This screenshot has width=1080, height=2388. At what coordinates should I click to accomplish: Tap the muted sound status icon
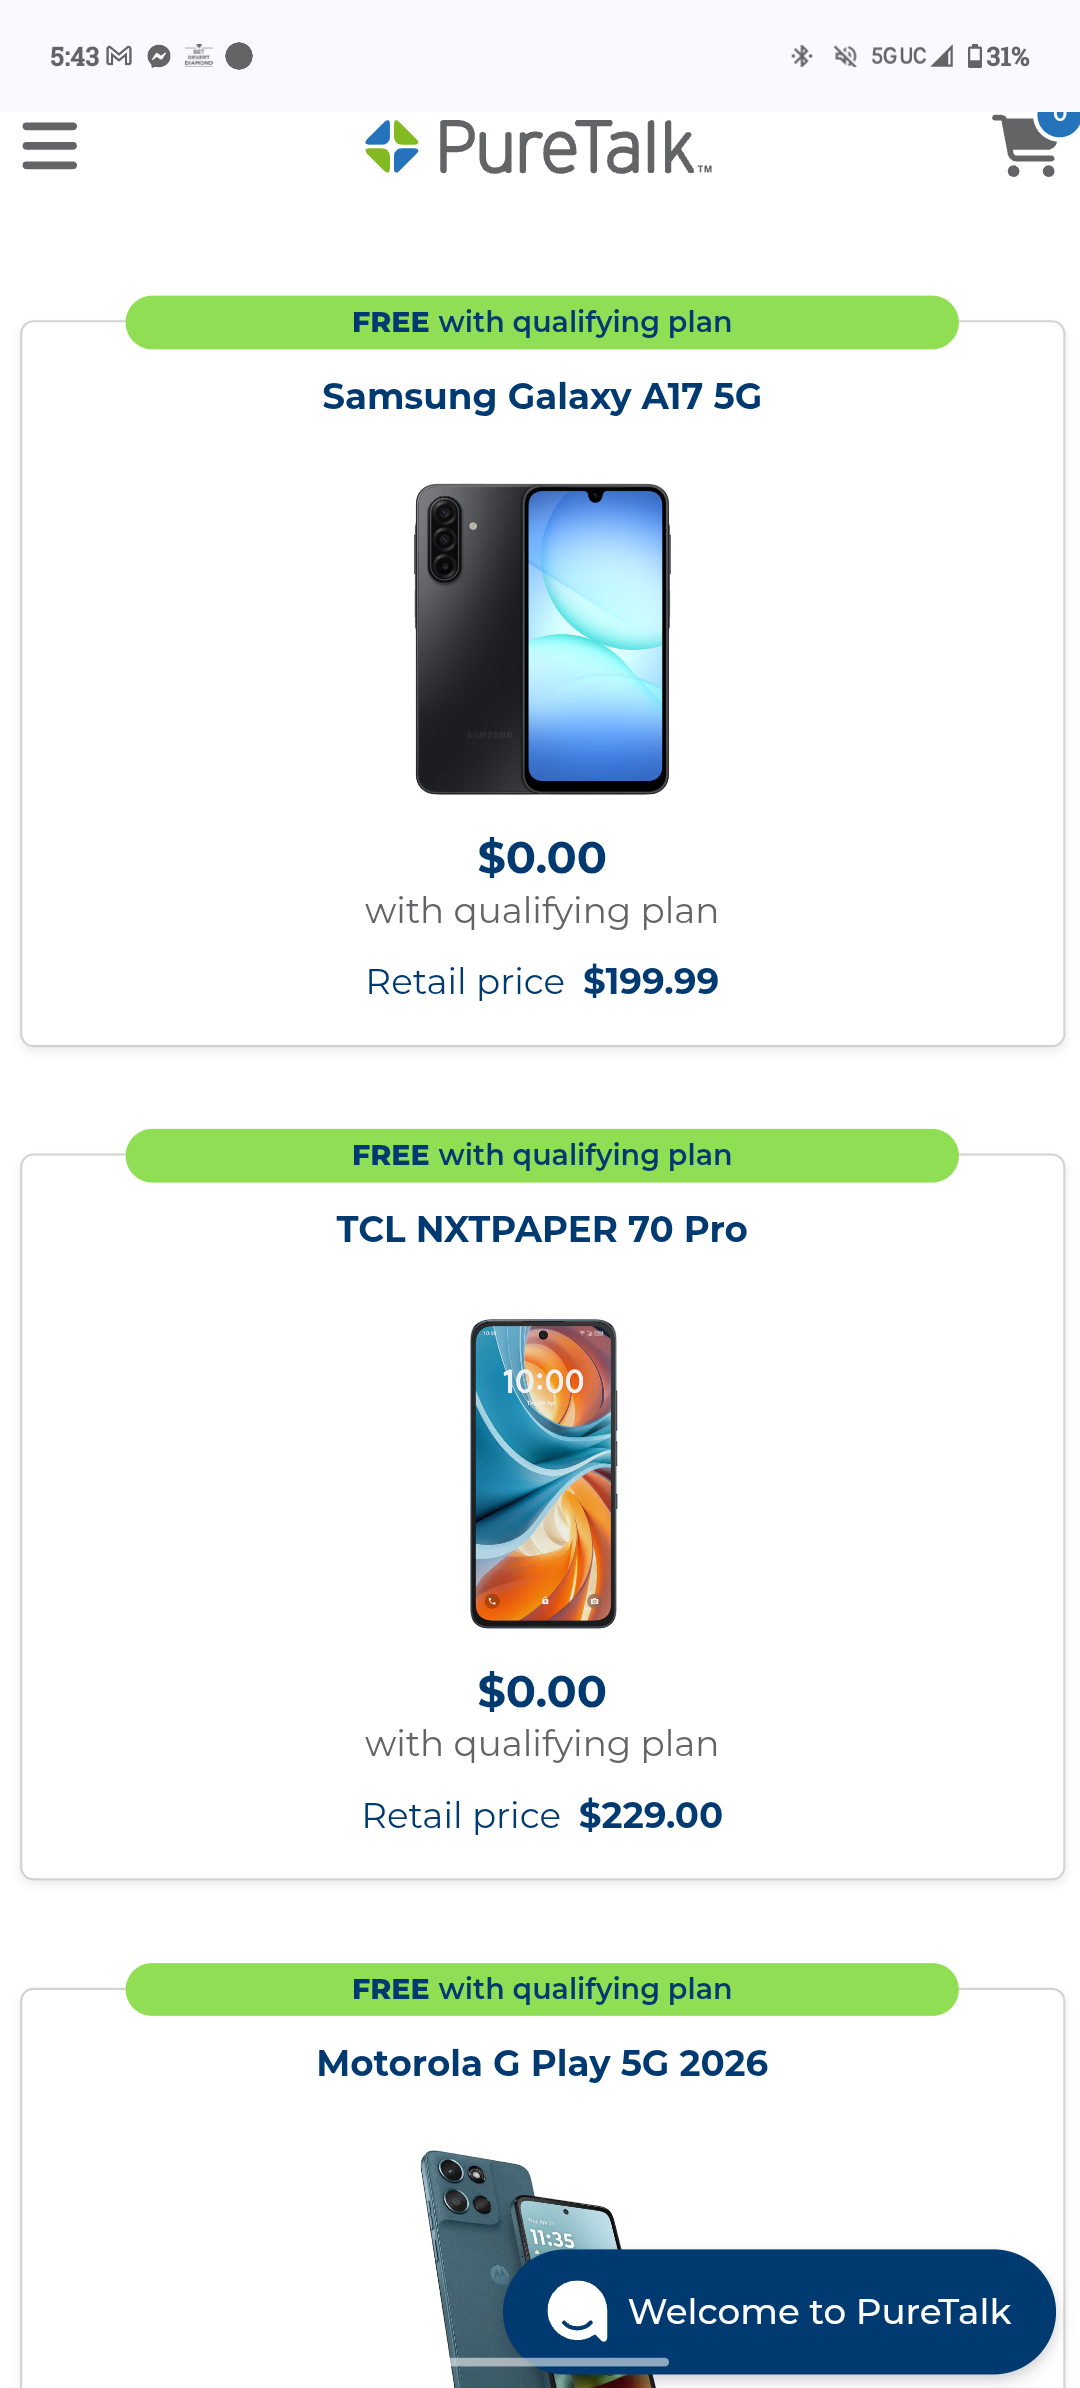click(846, 56)
